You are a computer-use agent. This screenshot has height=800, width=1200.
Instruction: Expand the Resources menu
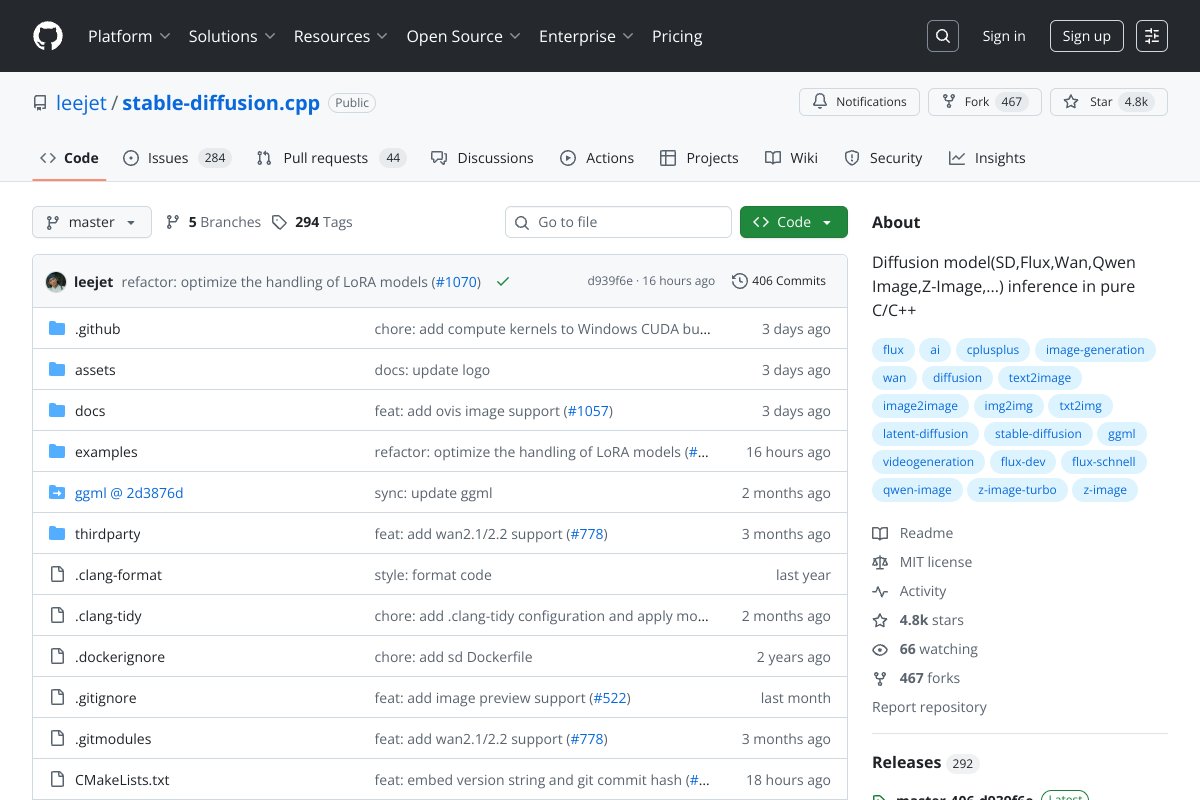pyautogui.click(x=341, y=36)
